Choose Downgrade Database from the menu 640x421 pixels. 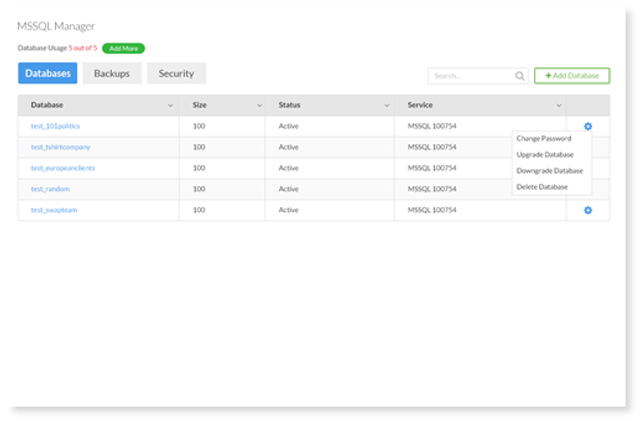pyautogui.click(x=549, y=171)
